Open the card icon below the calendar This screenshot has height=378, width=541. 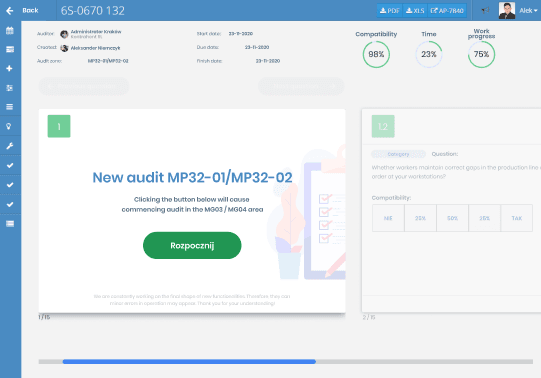pos(10,49)
